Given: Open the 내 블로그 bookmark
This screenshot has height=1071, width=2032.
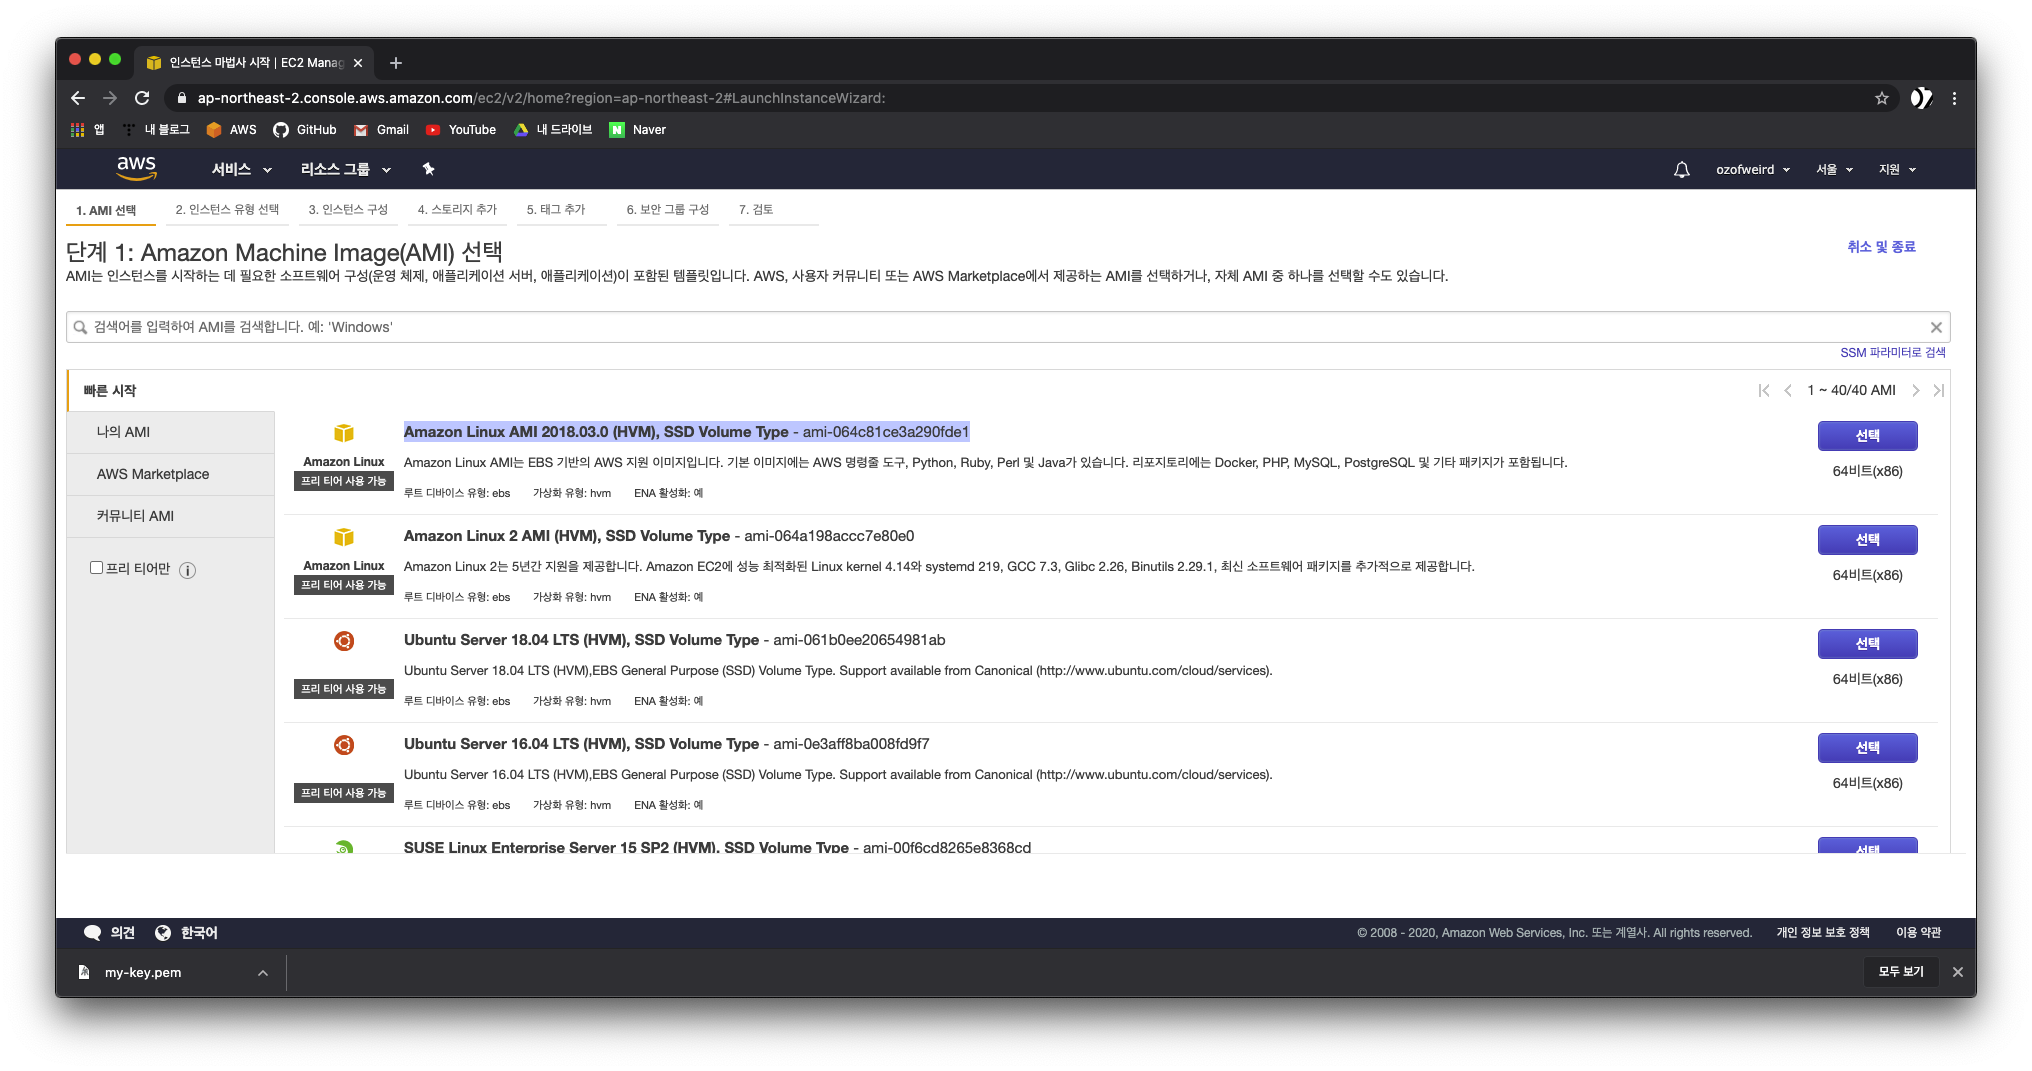Looking at the screenshot, I should 156,130.
